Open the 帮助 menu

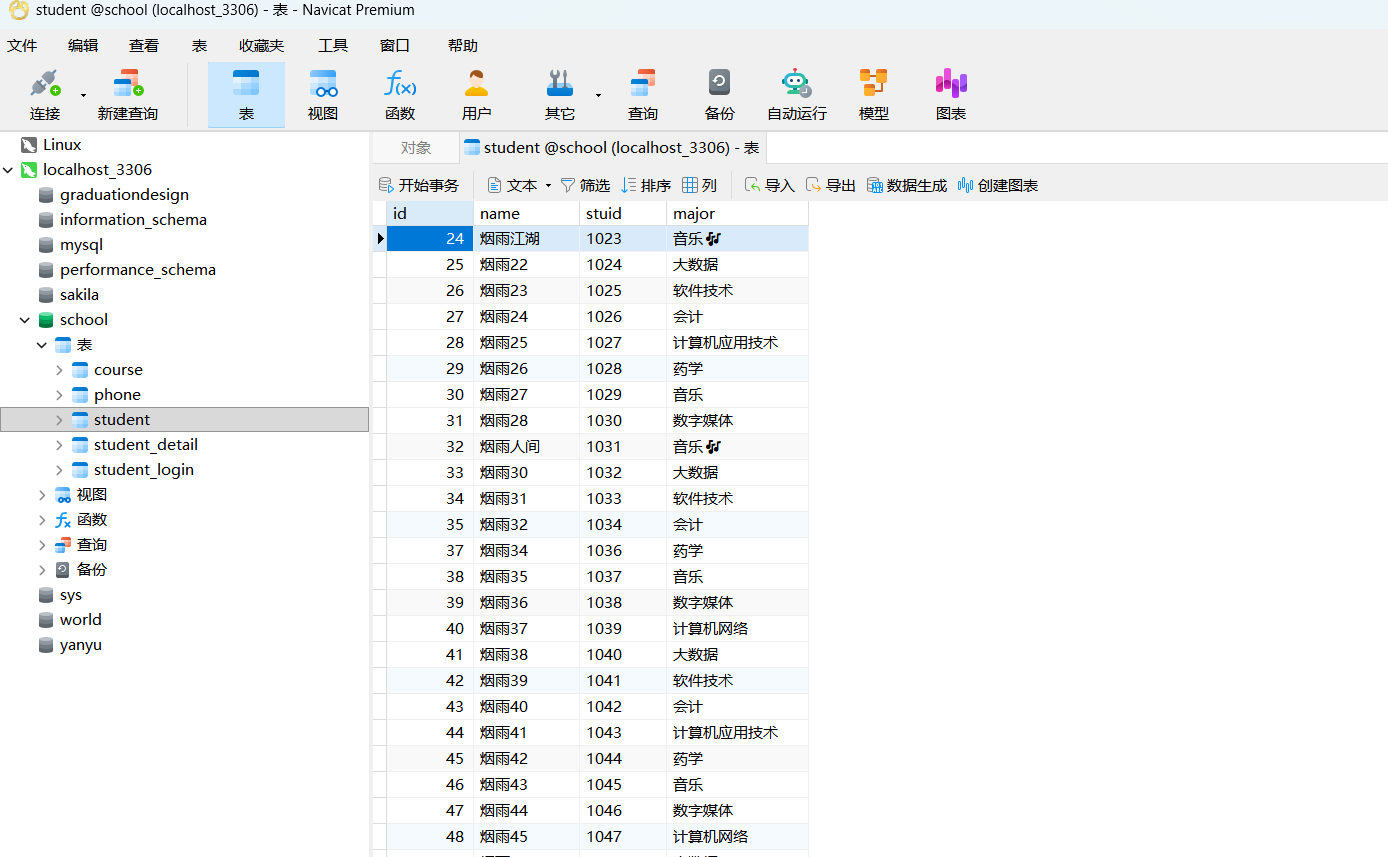click(463, 45)
